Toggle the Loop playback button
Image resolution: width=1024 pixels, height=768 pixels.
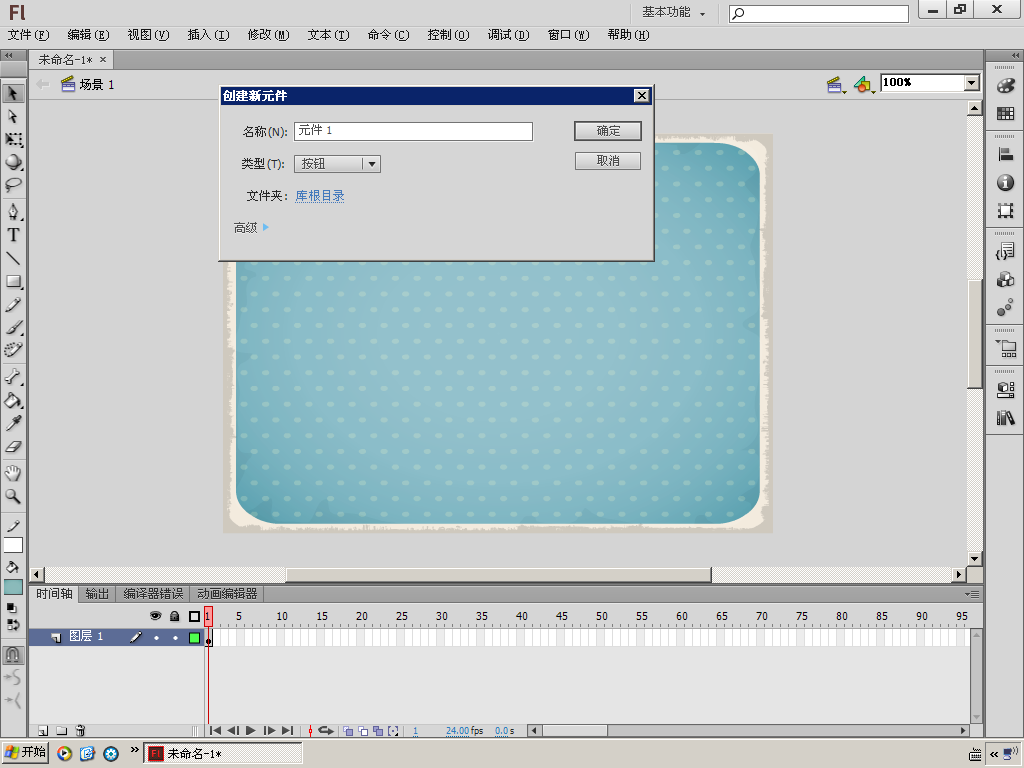pos(326,731)
